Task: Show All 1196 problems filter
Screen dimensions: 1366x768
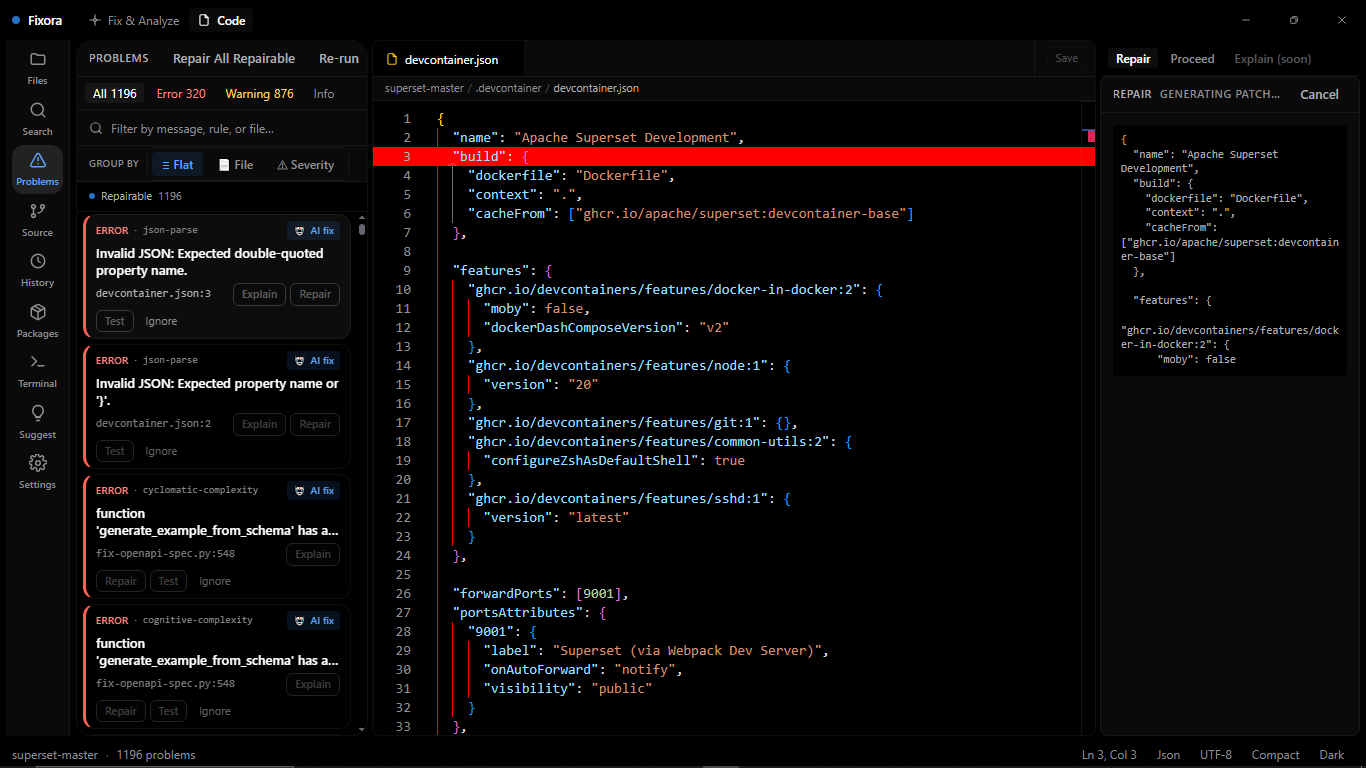Action: point(115,94)
